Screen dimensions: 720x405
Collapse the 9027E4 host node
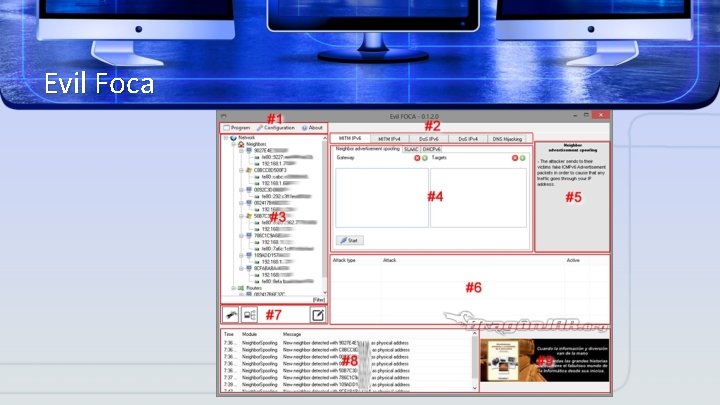pos(241,151)
